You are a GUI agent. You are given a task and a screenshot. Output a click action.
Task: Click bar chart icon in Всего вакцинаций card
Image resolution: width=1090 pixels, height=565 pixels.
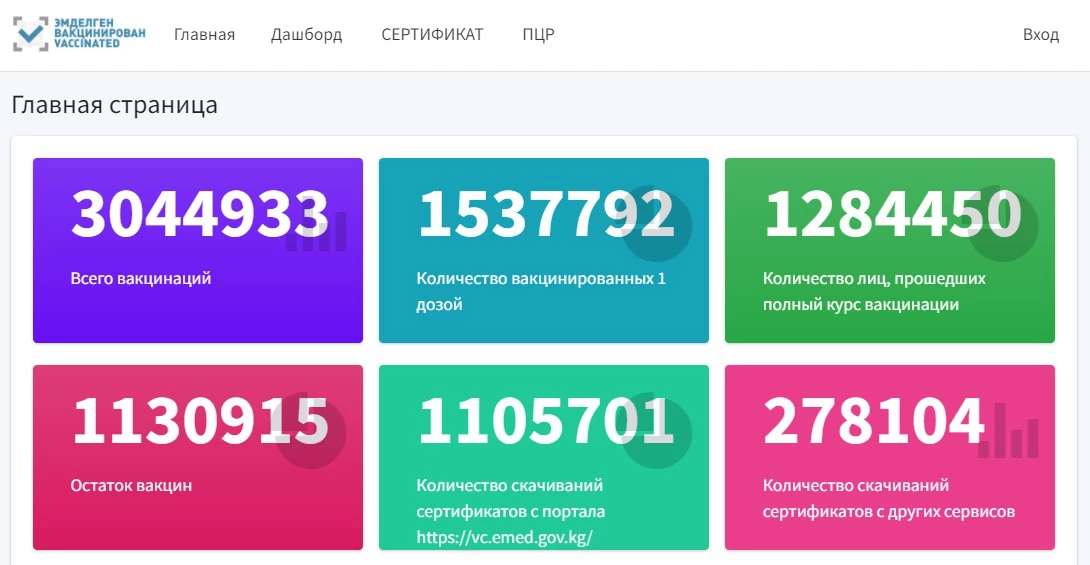pyautogui.click(x=317, y=231)
